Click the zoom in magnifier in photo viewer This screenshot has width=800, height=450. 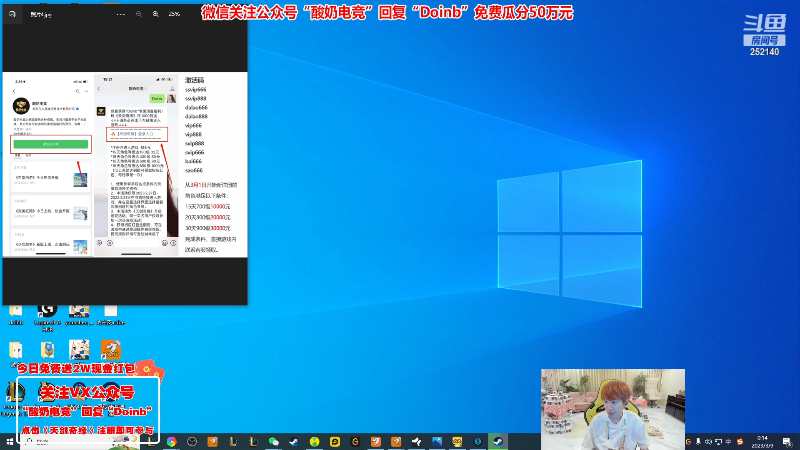click(x=156, y=14)
